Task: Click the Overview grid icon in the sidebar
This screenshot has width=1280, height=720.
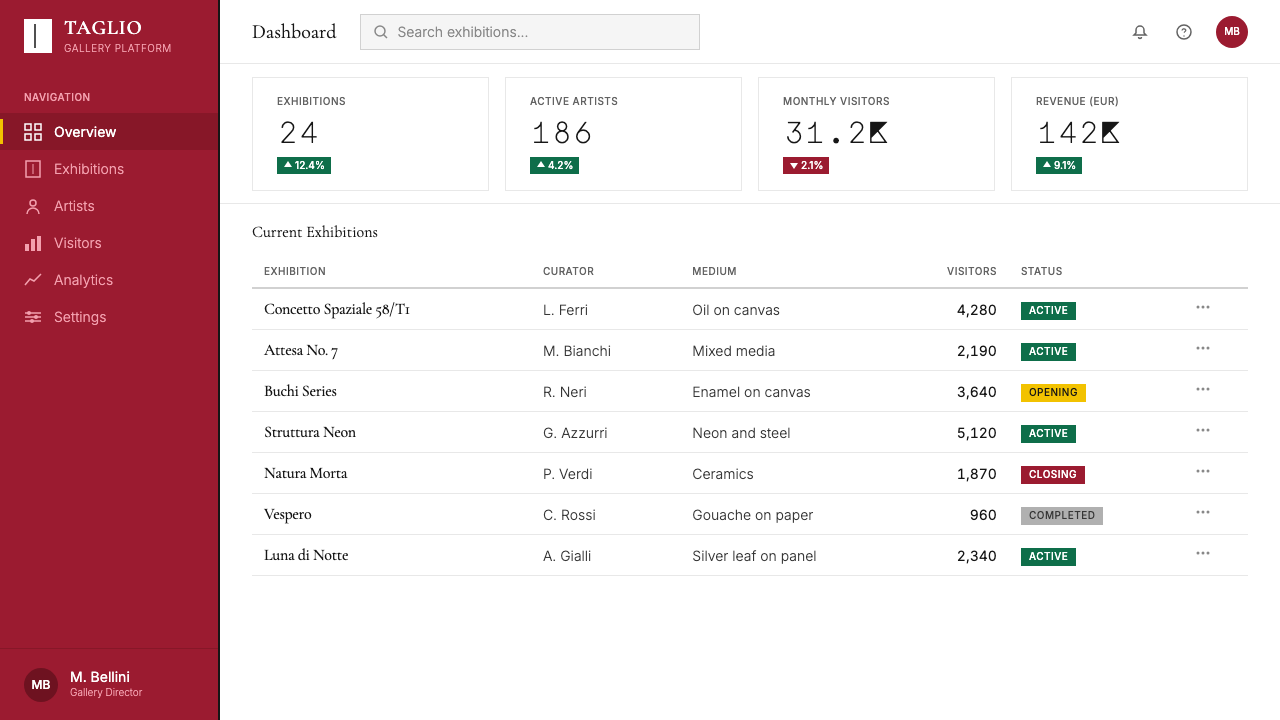Action: pos(33,132)
